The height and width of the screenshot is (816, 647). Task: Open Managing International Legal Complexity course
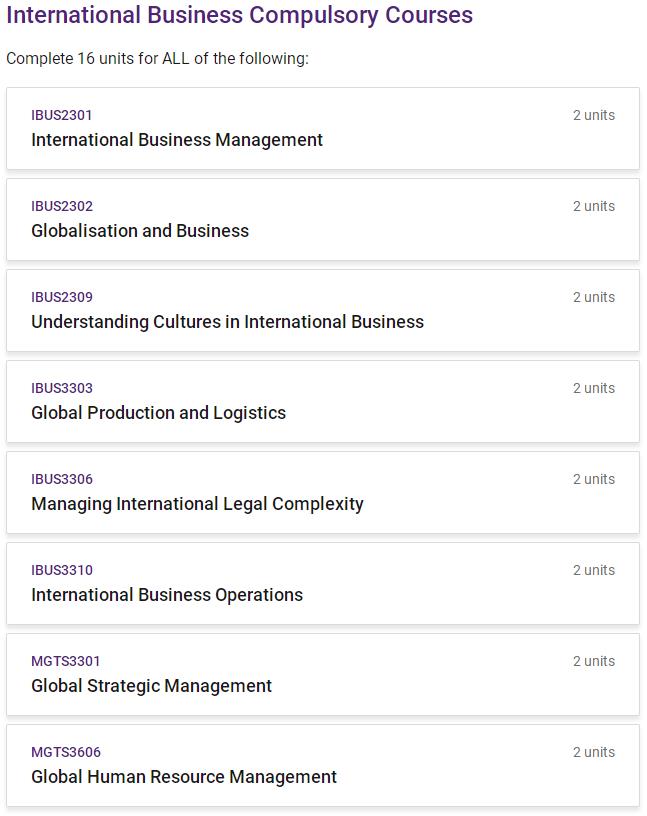click(197, 504)
